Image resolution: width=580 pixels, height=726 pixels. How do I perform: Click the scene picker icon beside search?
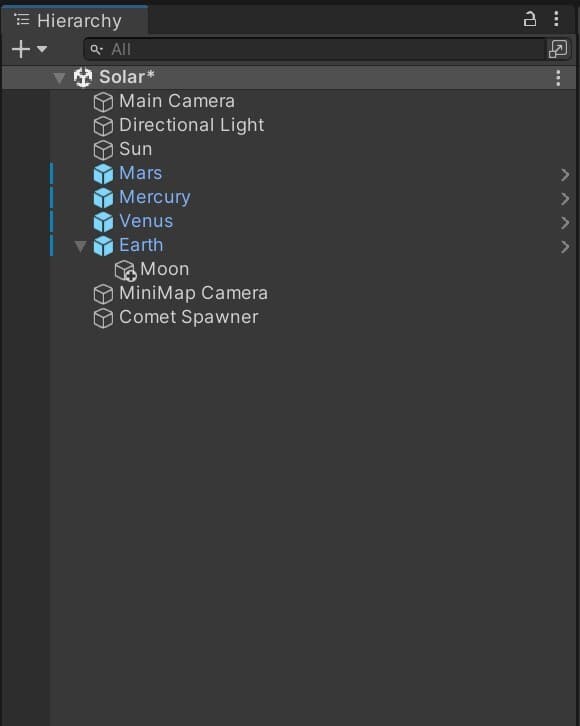click(x=558, y=49)
